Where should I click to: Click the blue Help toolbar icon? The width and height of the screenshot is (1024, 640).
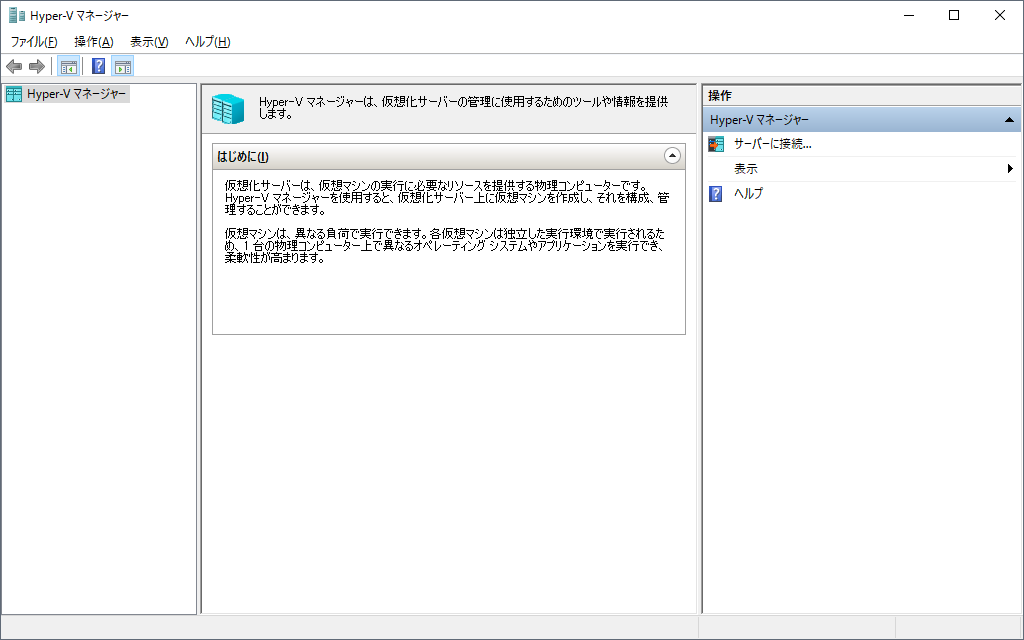(x=99, y=66)
